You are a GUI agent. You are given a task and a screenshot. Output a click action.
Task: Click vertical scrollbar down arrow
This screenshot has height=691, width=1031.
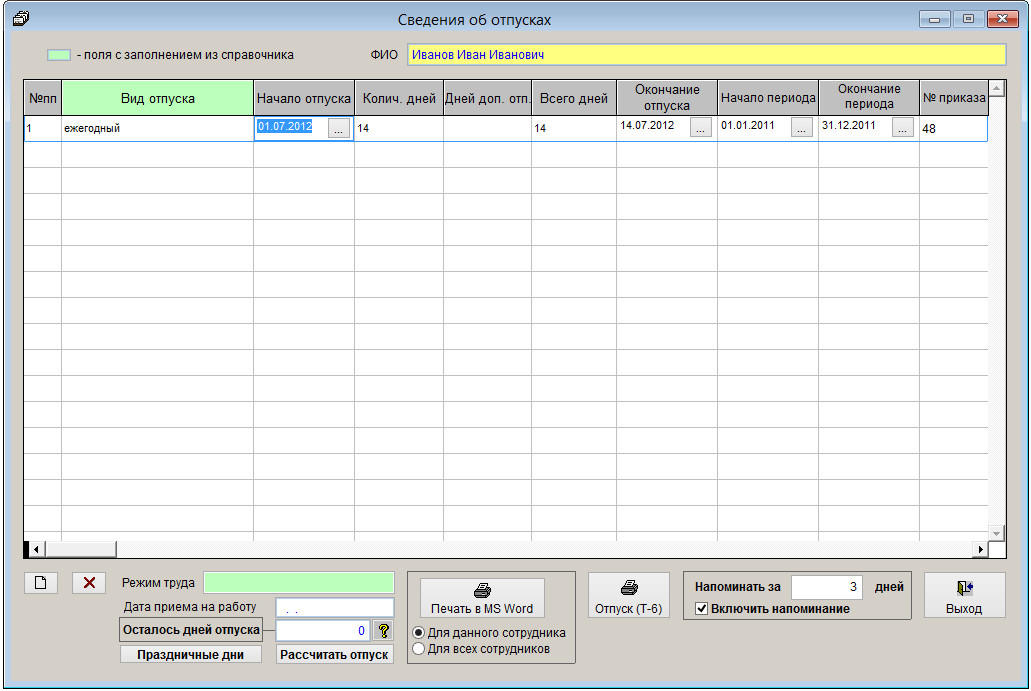[x=996, y=533]
